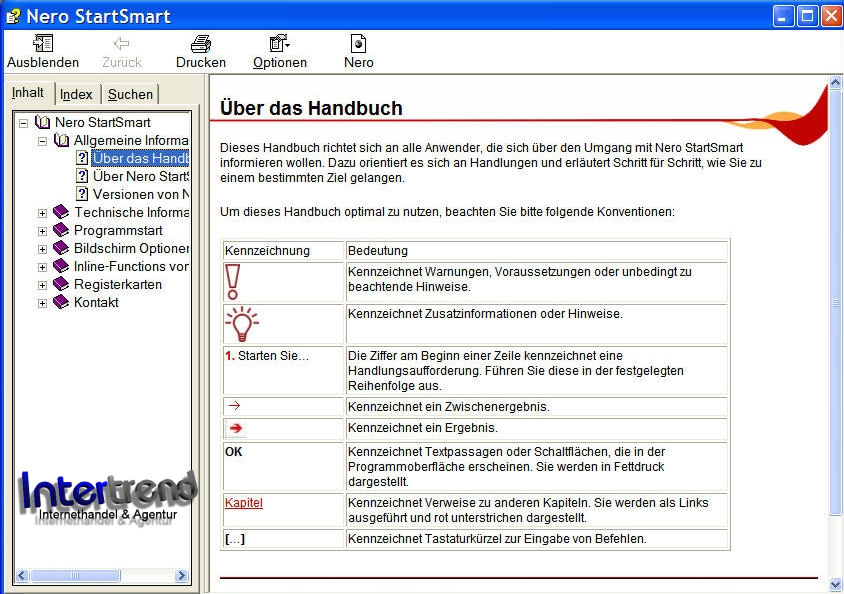844x594 pixels.
Task: Open the Optionen toolbar icon
Action: click(x=279, y=44)
